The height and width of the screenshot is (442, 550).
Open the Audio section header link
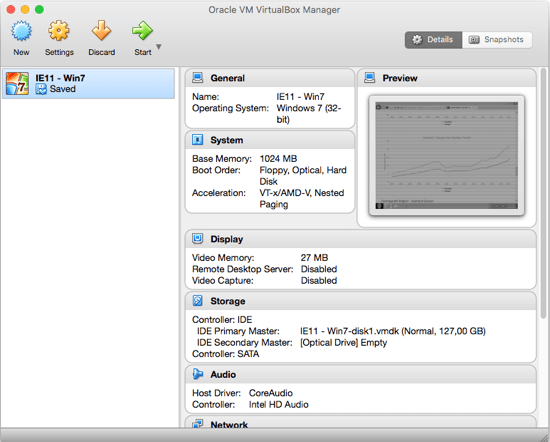coord(223,375)
